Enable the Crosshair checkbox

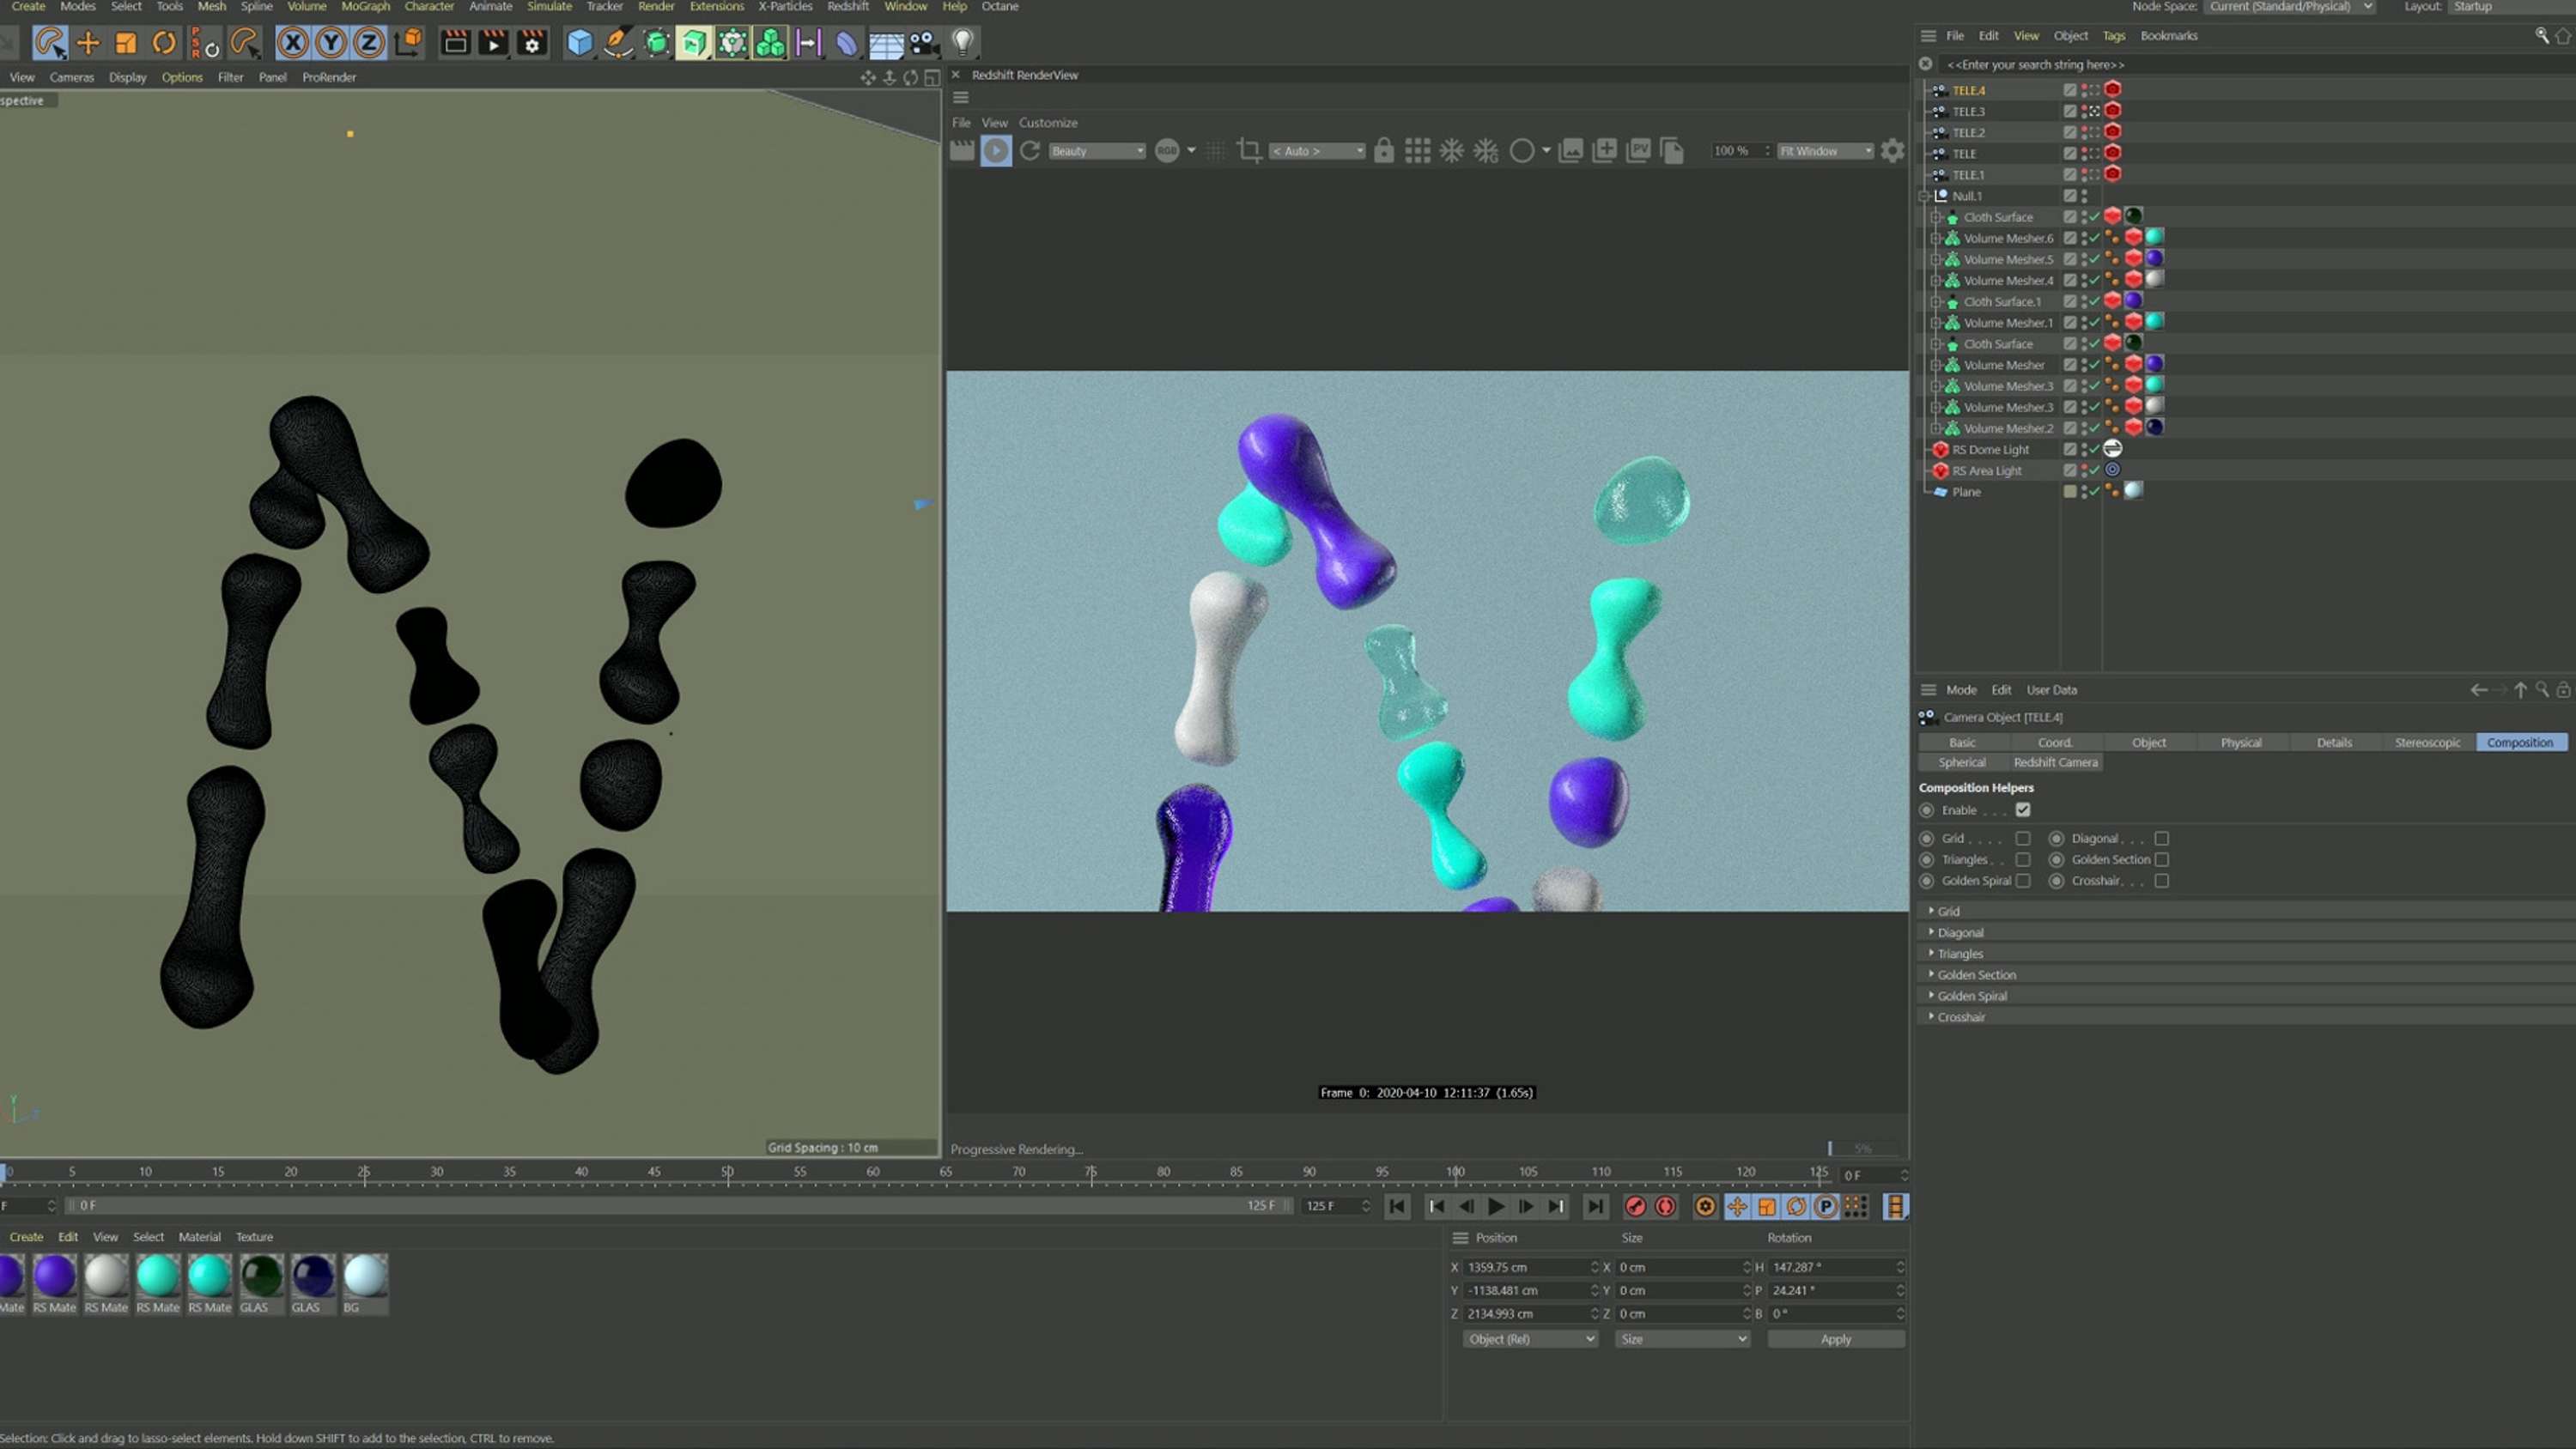(x=2162, y=881)
